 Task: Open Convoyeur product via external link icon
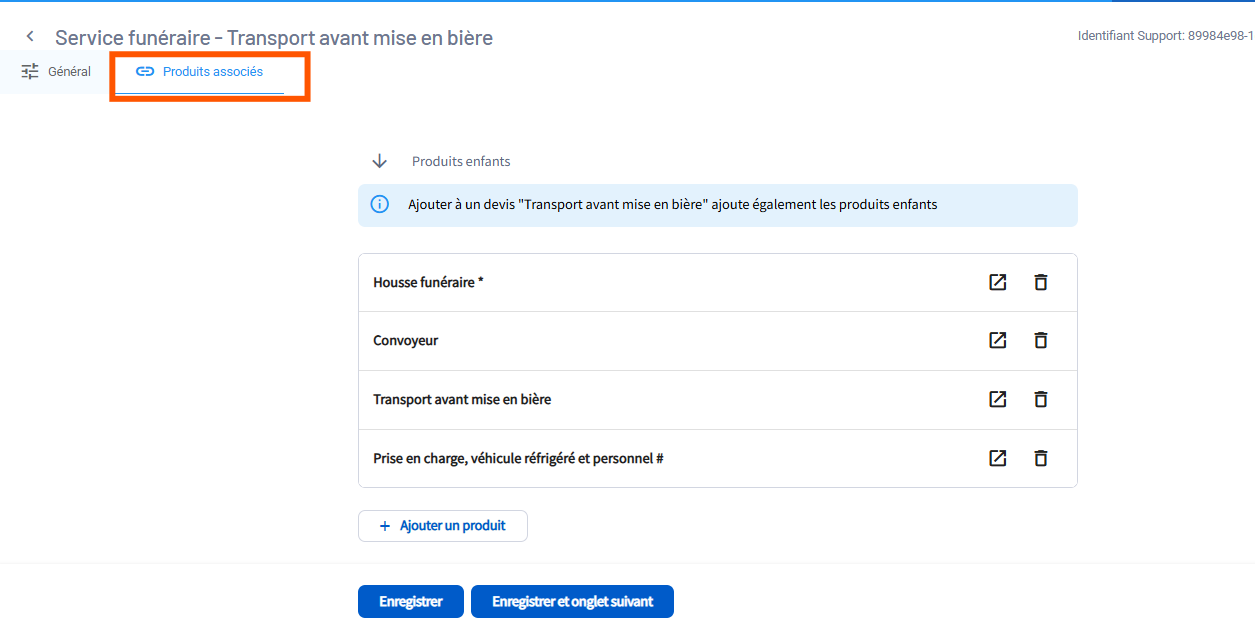pyautogui.click(x=997, y=340)
